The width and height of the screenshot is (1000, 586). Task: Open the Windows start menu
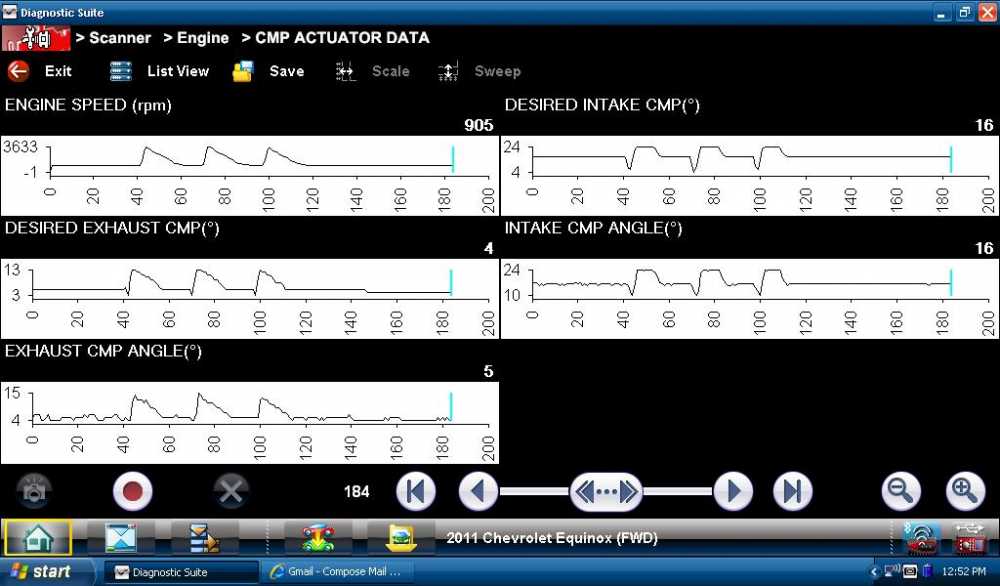40,572
